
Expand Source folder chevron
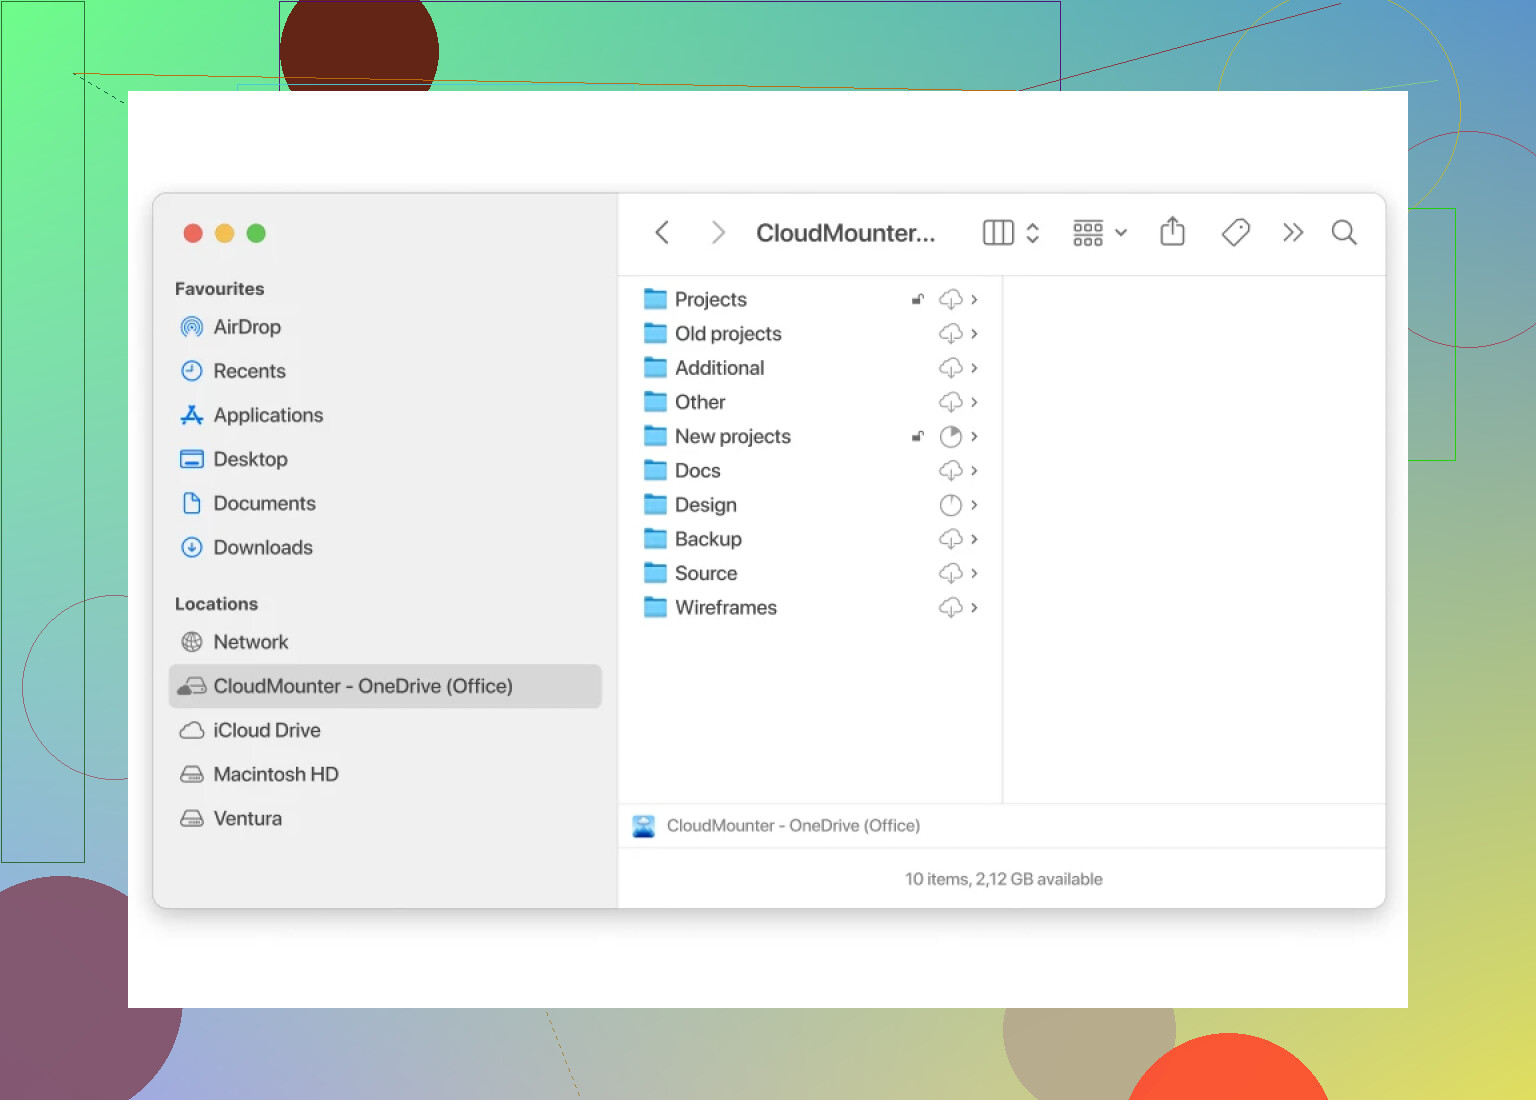pyautogui.click(x=974, y=573)
